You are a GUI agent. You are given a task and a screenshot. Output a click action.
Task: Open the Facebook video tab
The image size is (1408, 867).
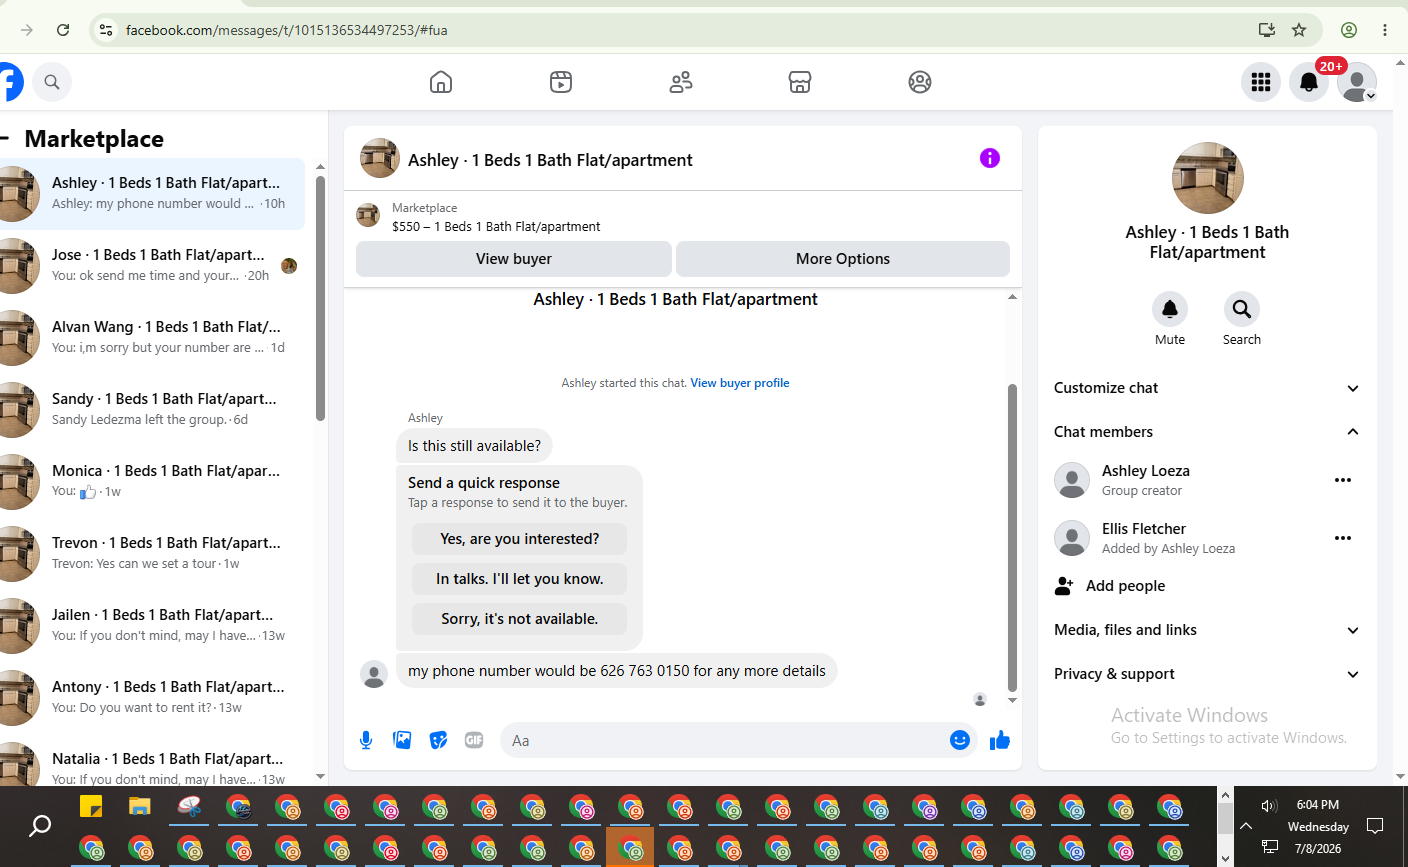click(561, 82)
